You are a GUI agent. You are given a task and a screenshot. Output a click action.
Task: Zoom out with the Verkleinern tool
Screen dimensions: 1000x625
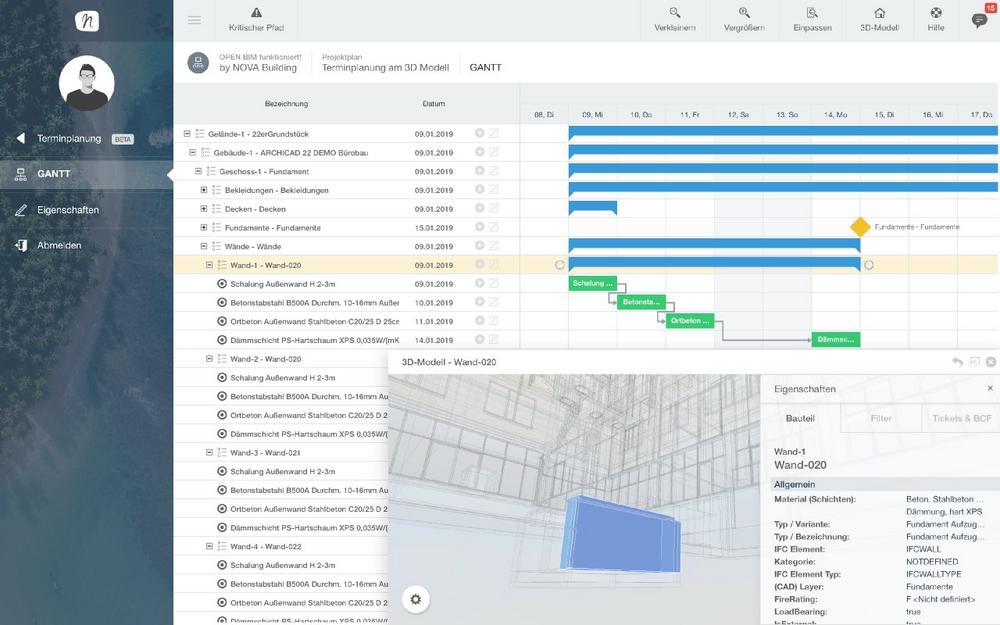coord(675,13)
